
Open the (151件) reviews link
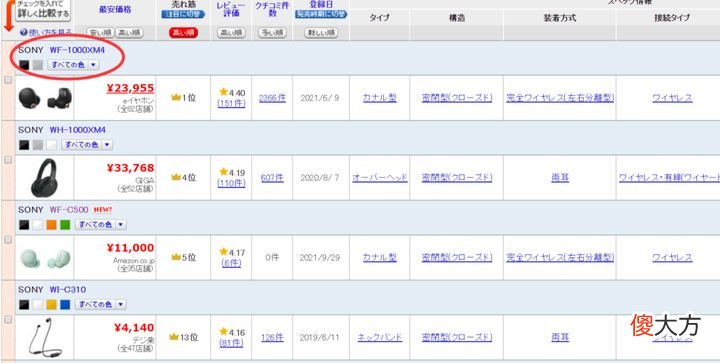click(231, 104)
